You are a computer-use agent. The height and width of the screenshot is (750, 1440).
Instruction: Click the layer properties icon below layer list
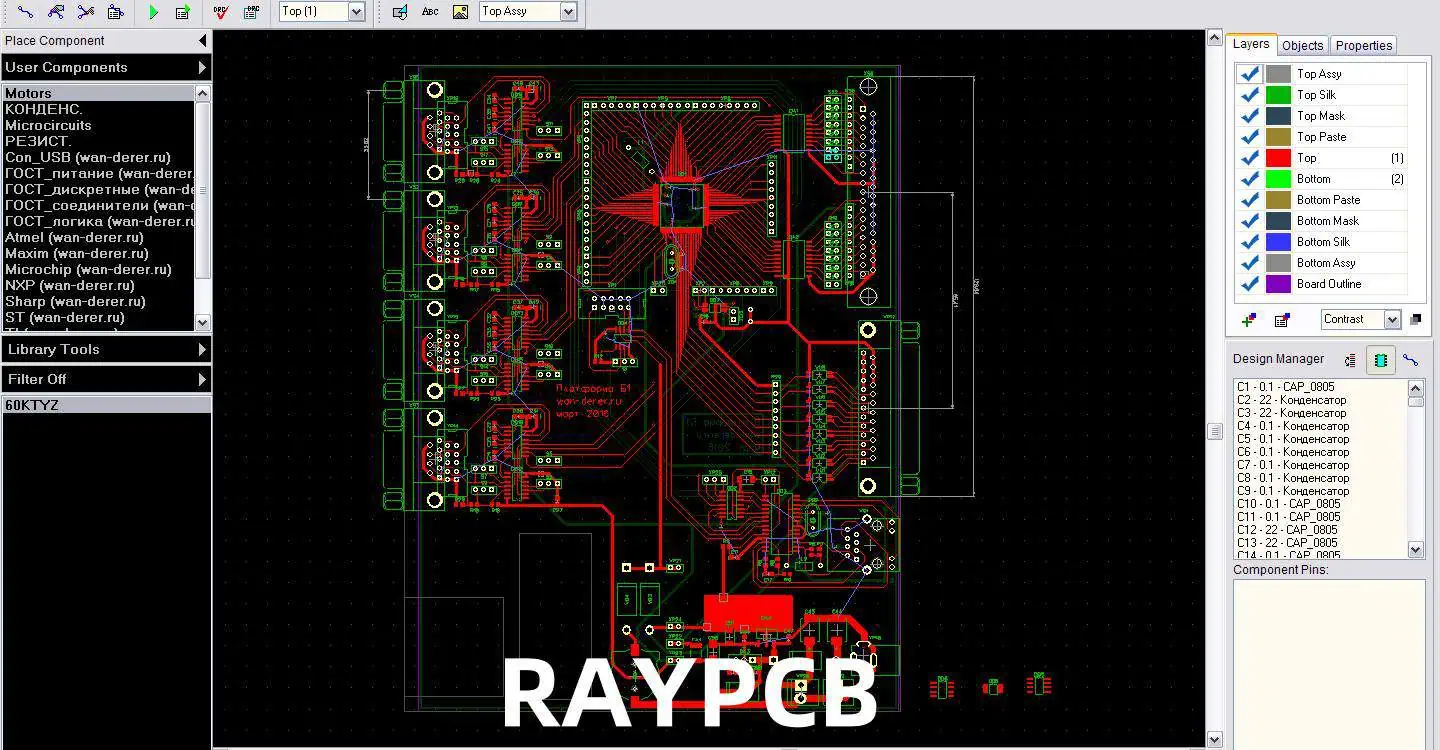(1282, 320)
